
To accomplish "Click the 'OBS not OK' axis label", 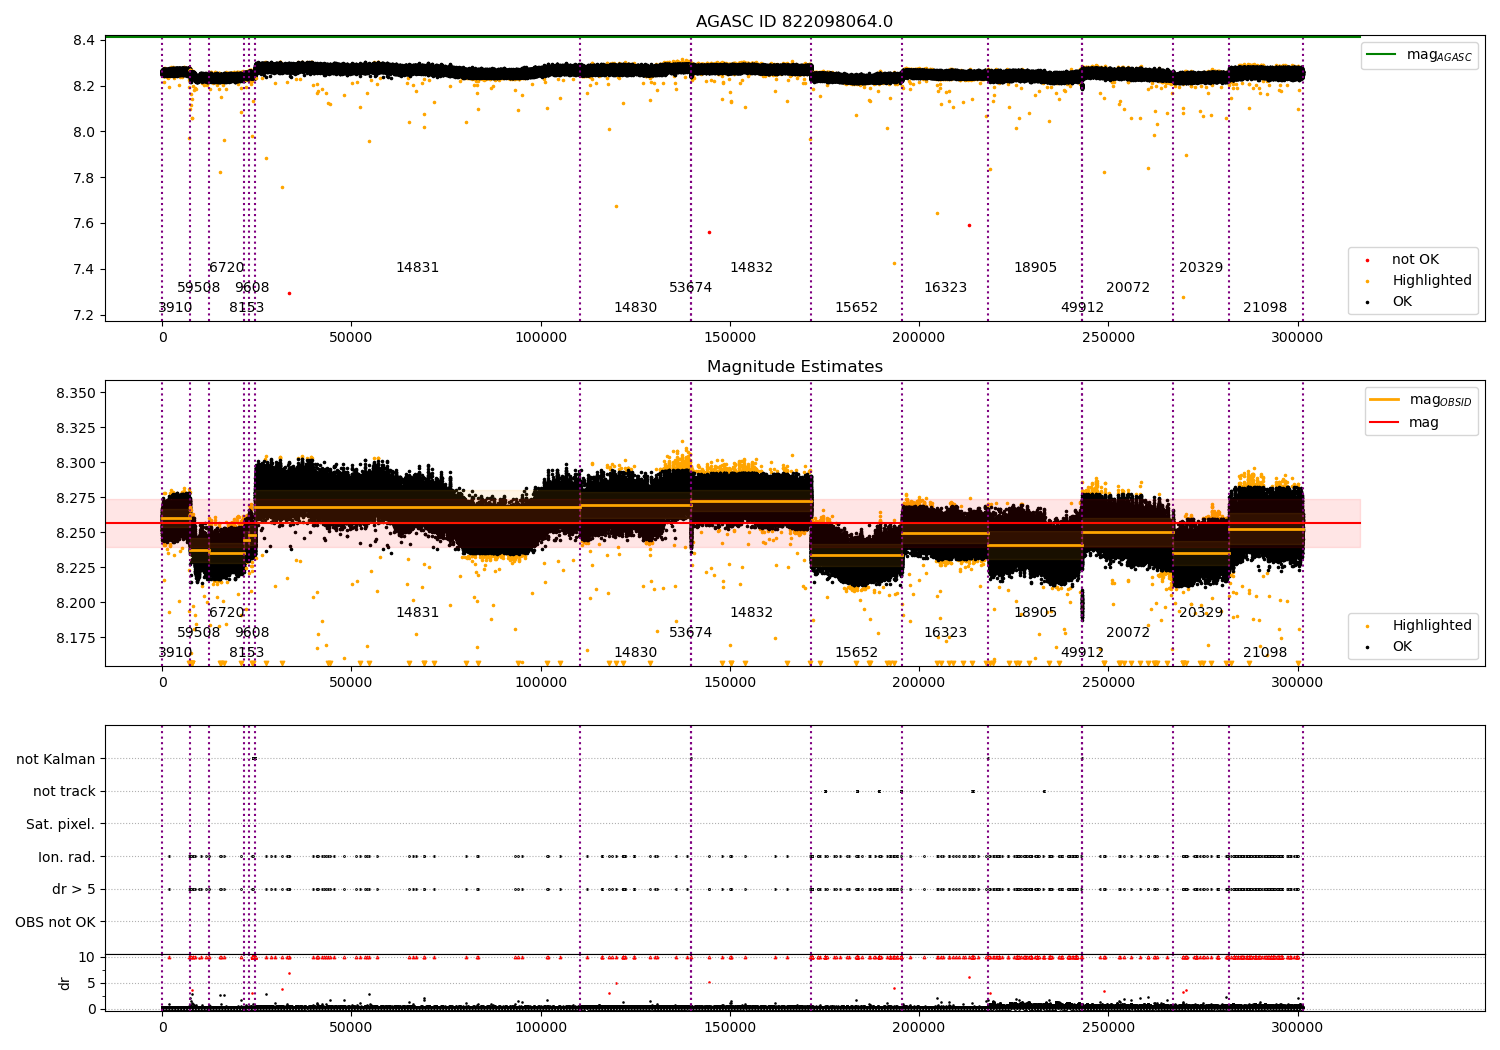I will 55,922.
